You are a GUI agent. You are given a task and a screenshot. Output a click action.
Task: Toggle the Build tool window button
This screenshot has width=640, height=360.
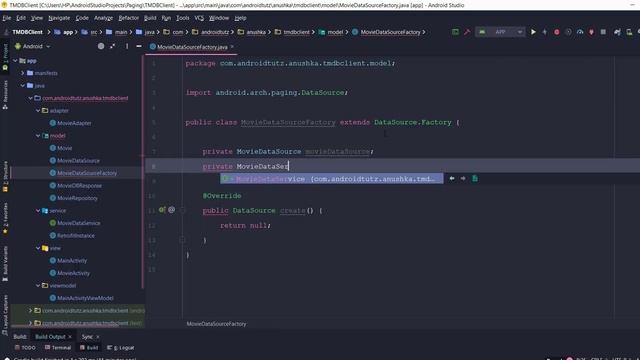click(x=89, y=348)
